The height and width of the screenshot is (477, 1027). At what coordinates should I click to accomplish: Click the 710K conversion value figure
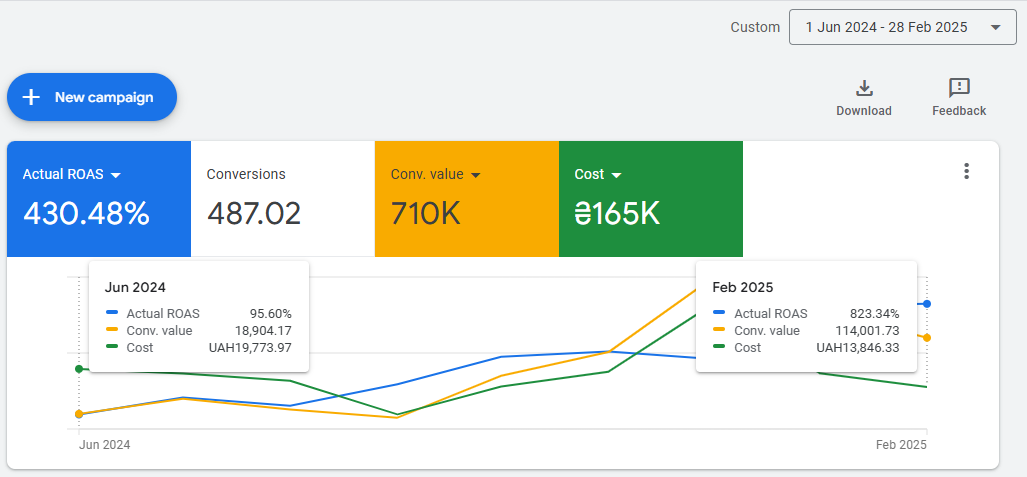426,214
